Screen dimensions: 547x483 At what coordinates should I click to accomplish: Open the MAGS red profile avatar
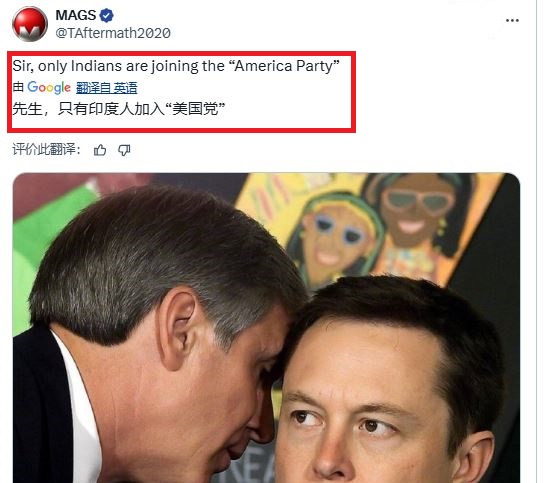30,24
